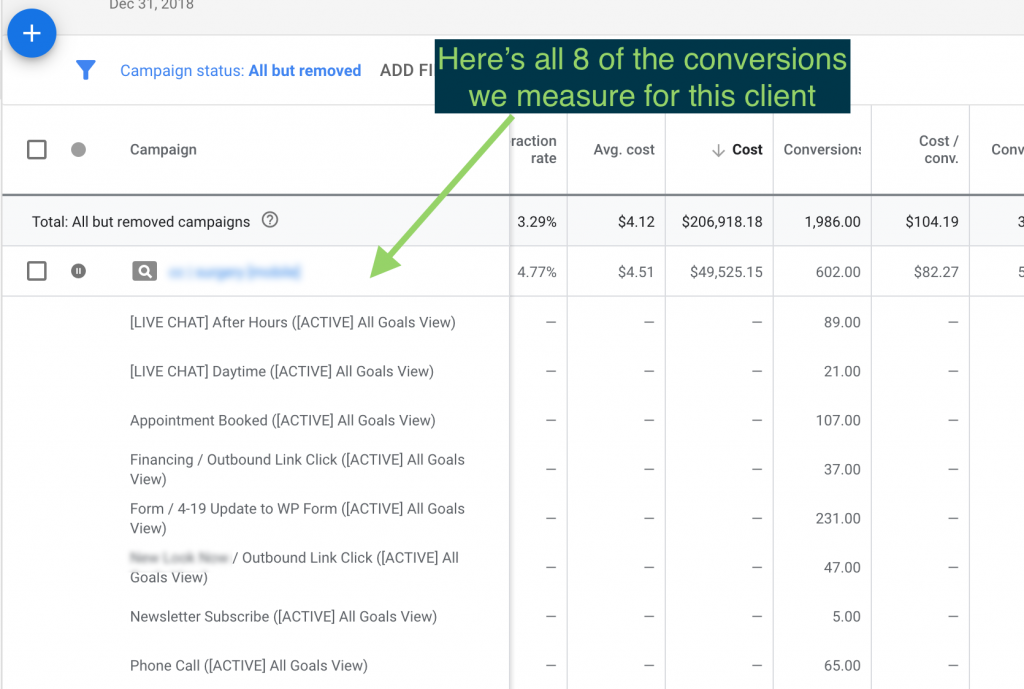Click the blurred campaign name link
This screenshot has height=689, width=1024.
tap(234, 271)
